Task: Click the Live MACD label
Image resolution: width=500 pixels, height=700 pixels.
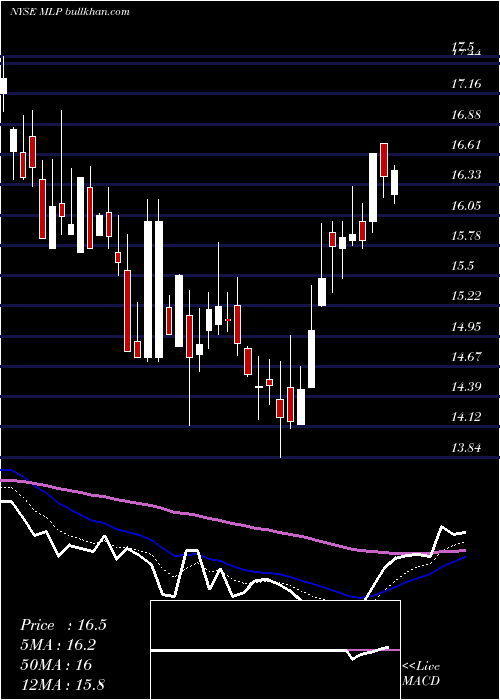Action: click(x=421, y=674)
